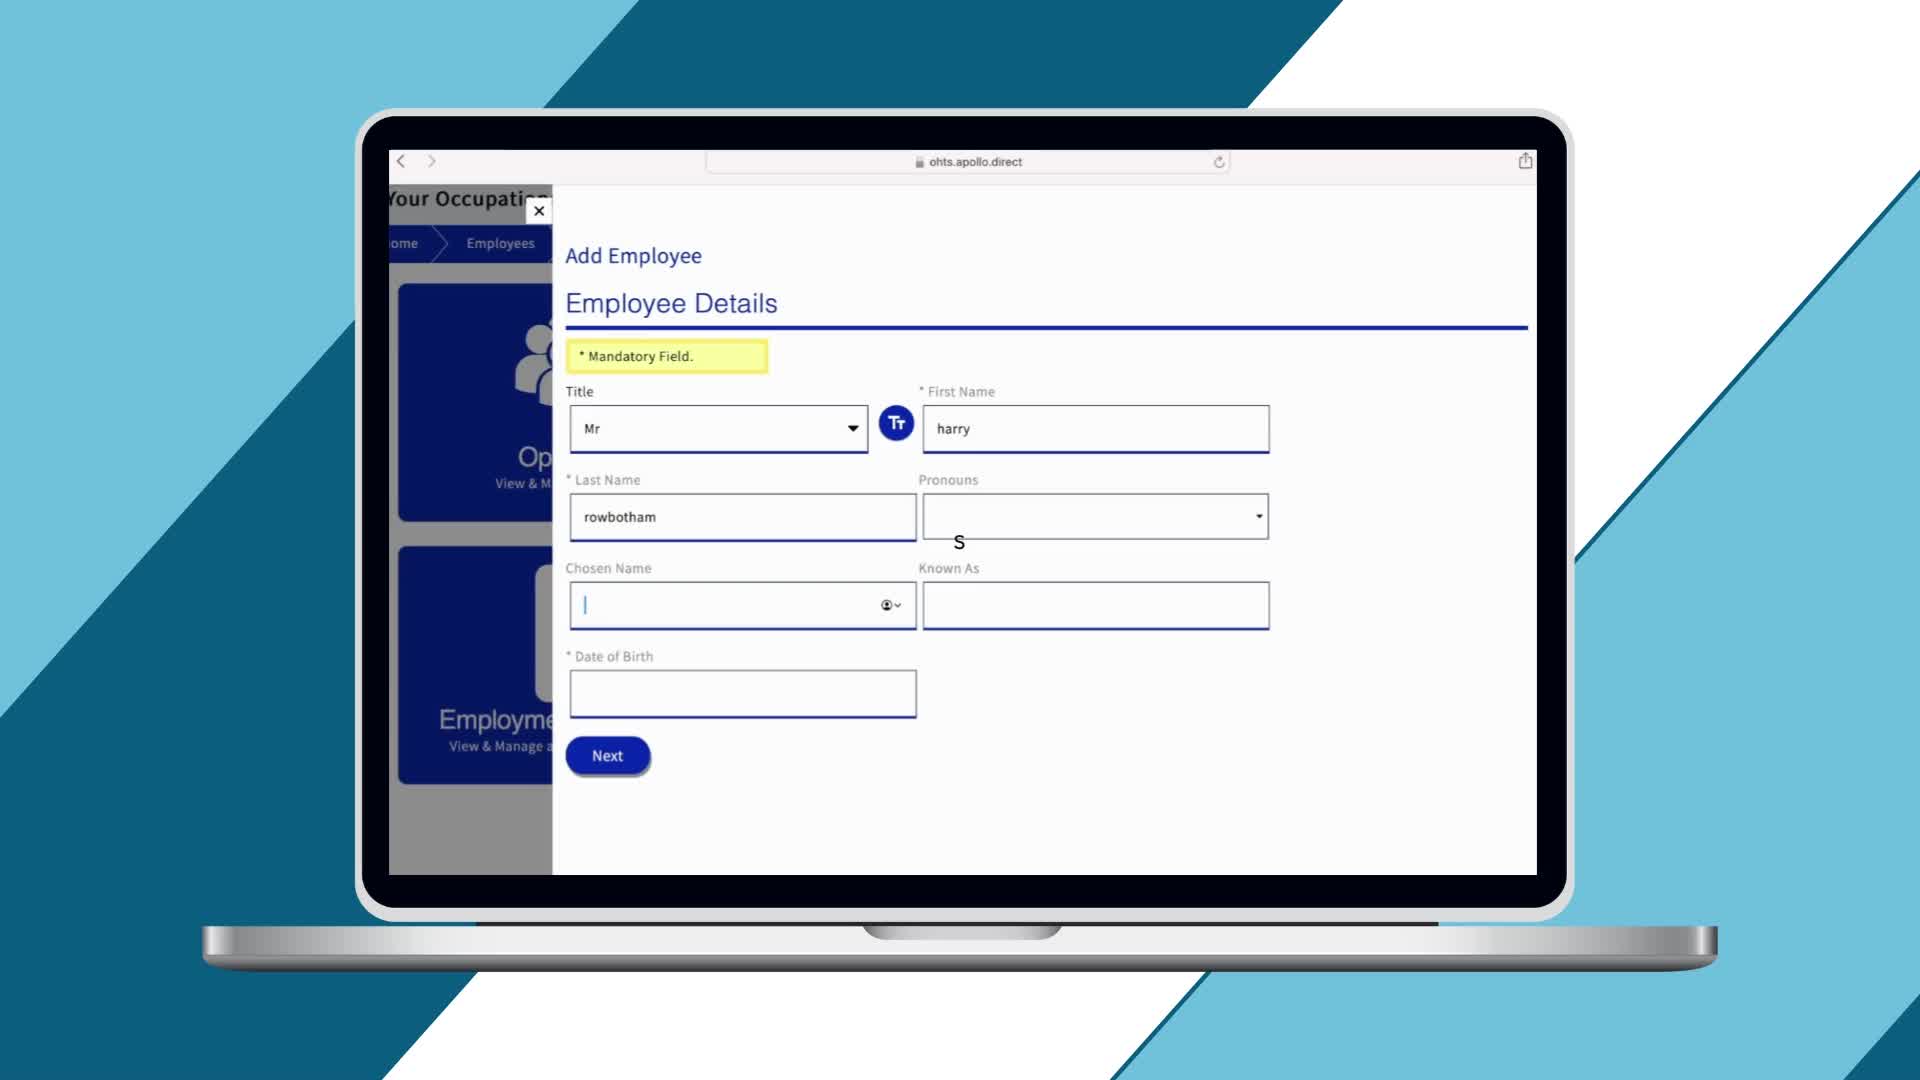Click the close X button on dialog
Viewport: 1920px width, 1080px height.
tap(538, 210)
